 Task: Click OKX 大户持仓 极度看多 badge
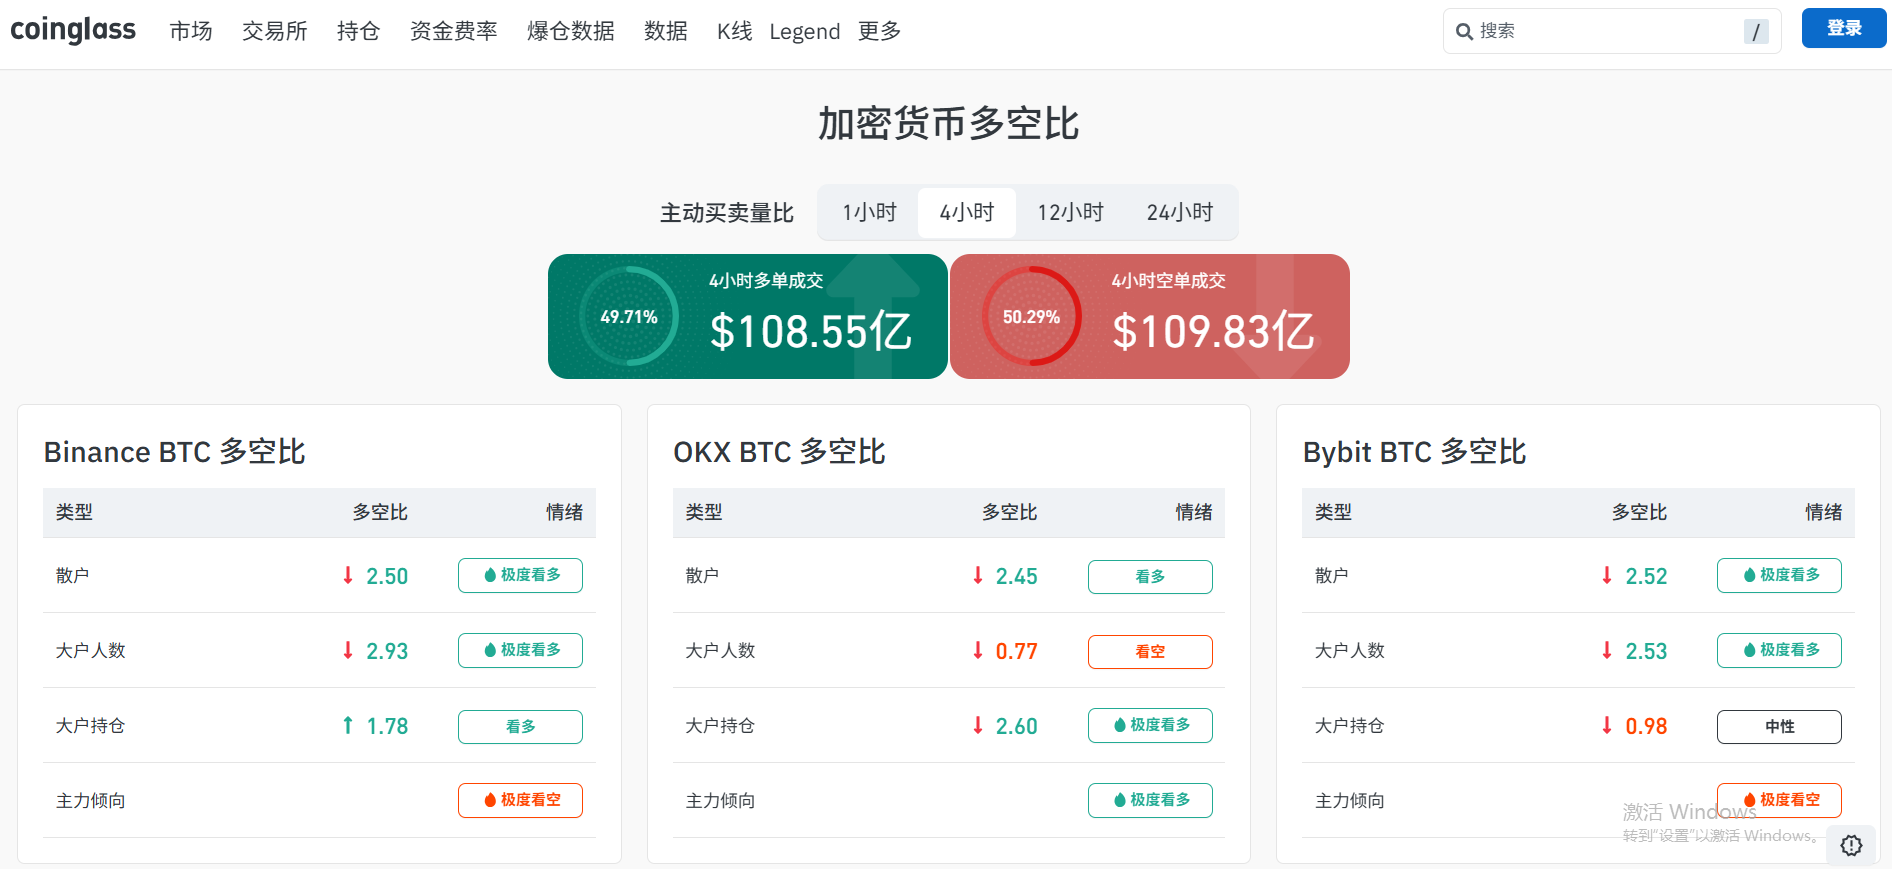click(x=1150, y=725)
